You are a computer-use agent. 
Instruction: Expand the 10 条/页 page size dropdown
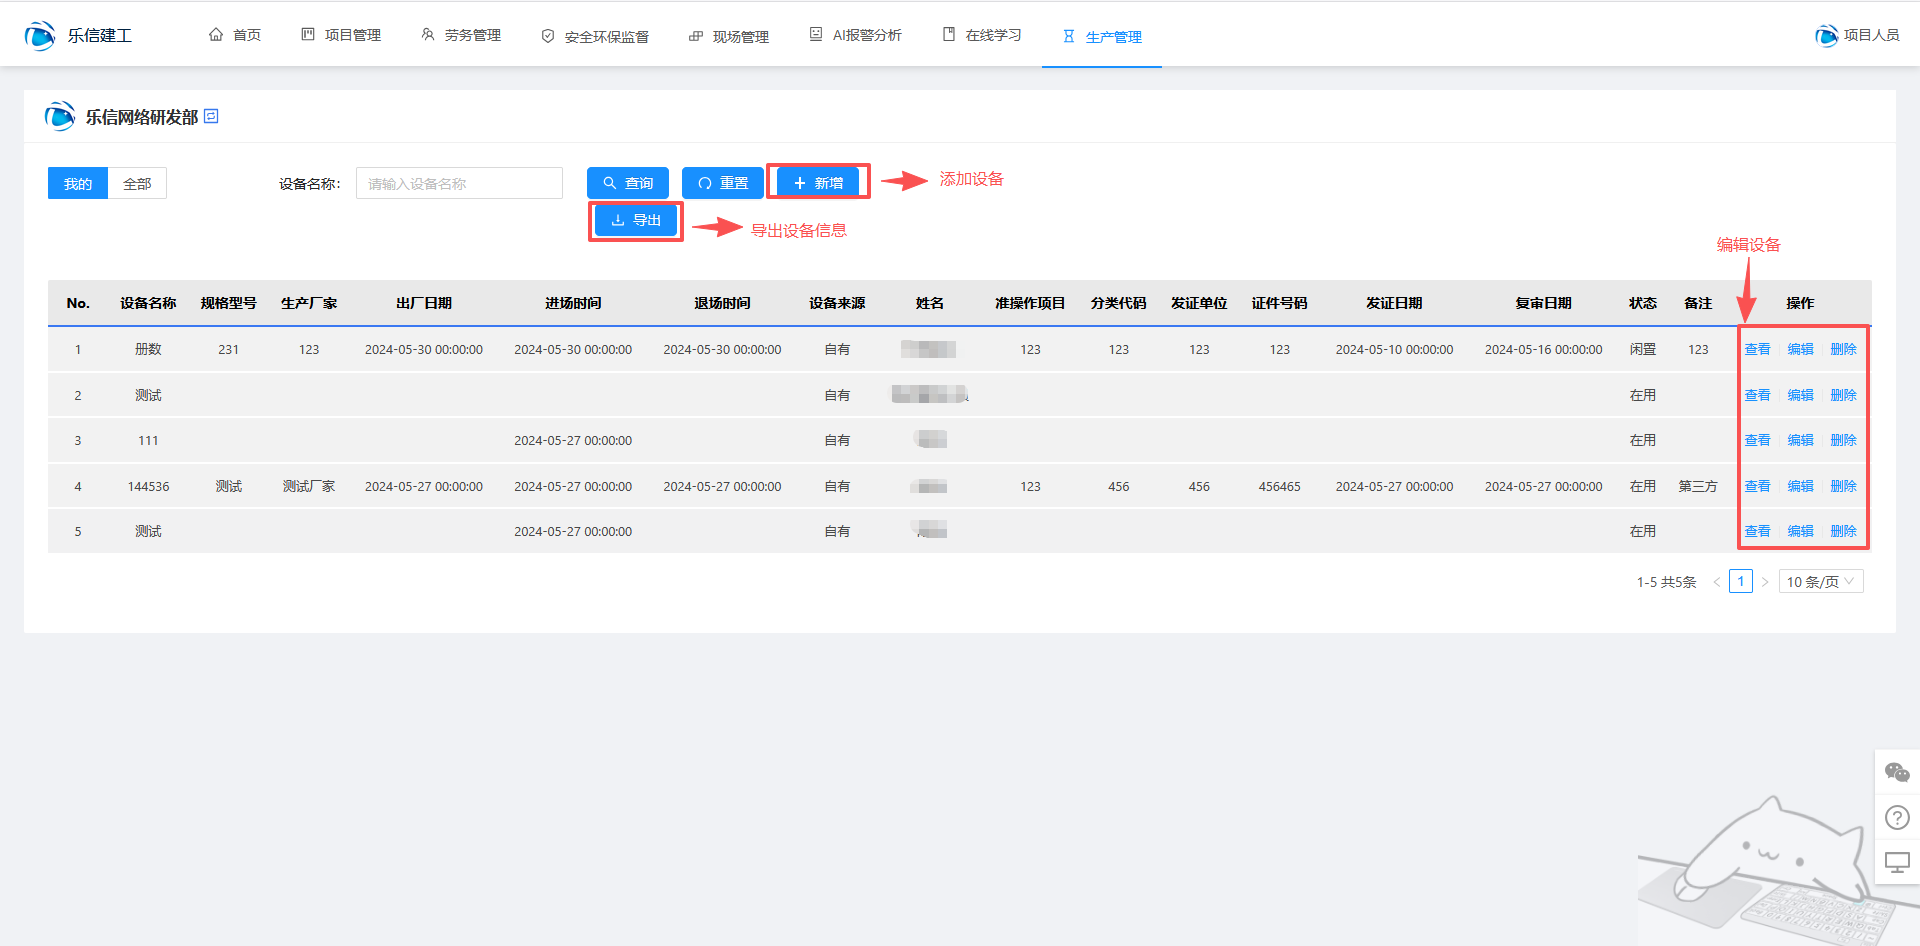(x=1820, y=582)
